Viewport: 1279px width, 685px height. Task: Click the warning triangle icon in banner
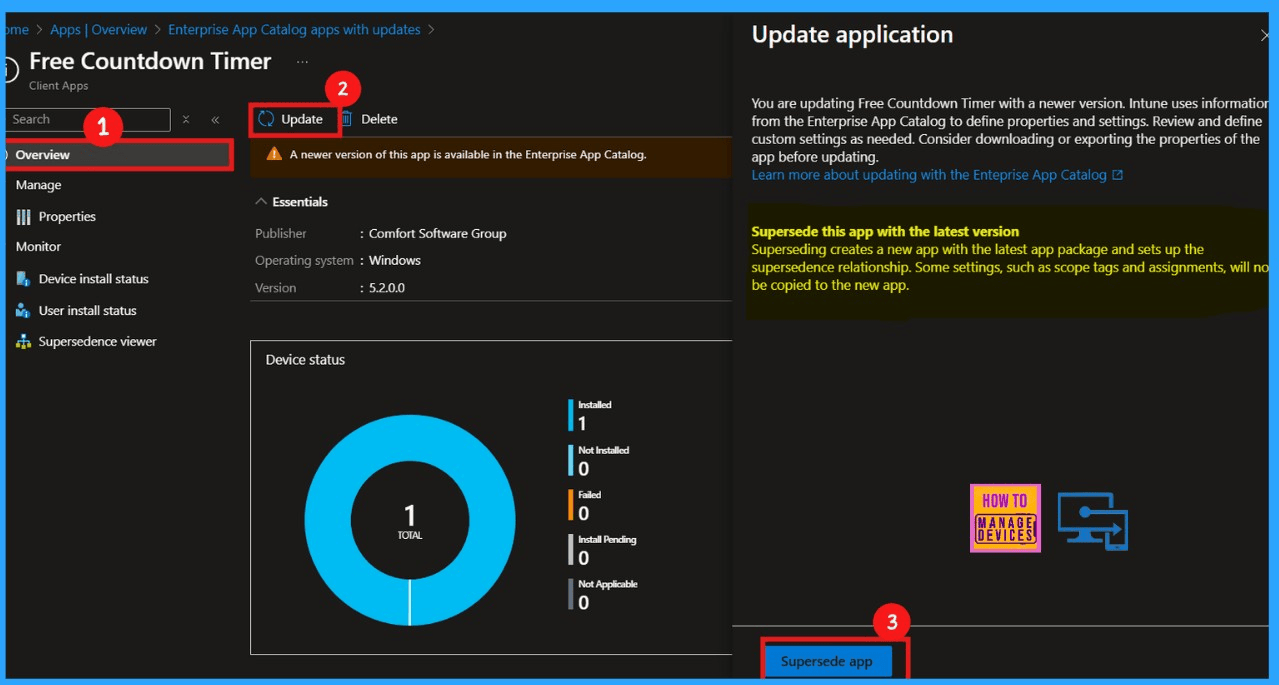click(x=274, y=155)
